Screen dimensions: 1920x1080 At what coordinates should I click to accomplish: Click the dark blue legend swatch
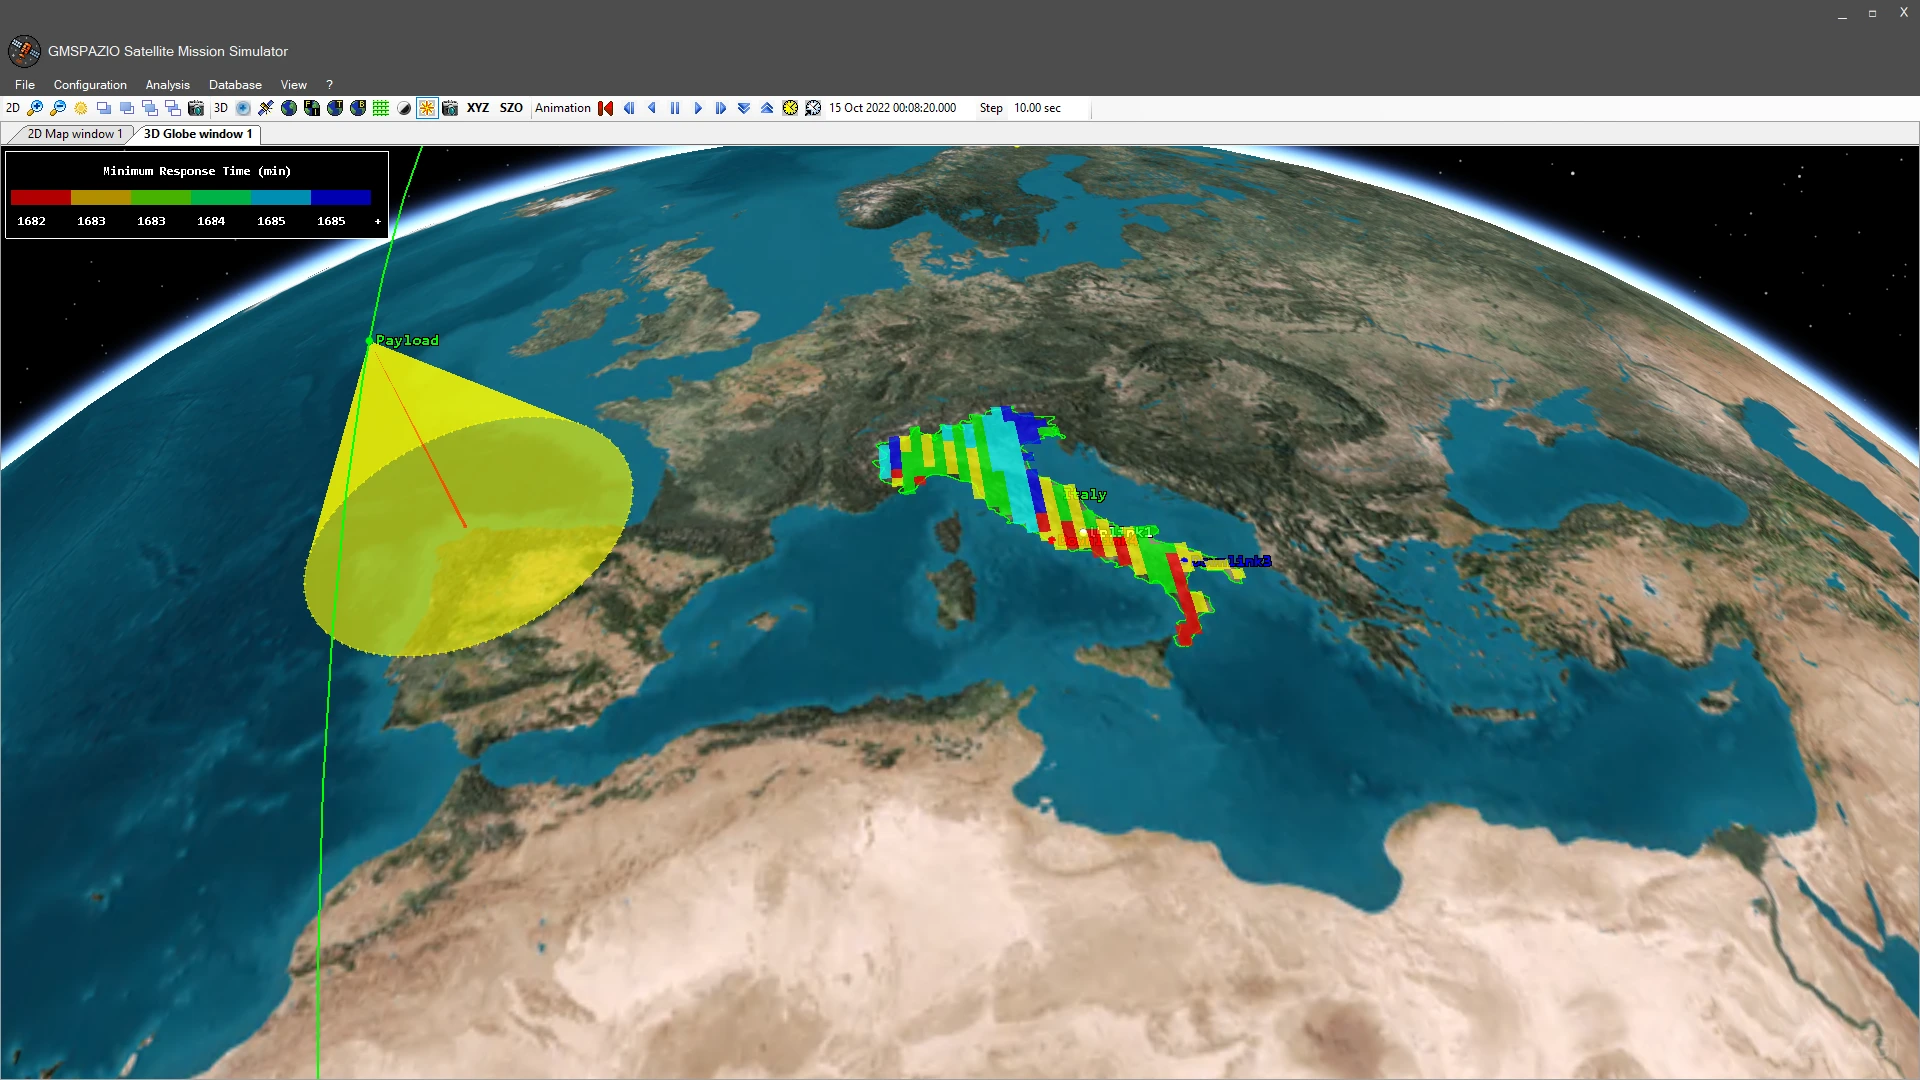tap(341, 197)
